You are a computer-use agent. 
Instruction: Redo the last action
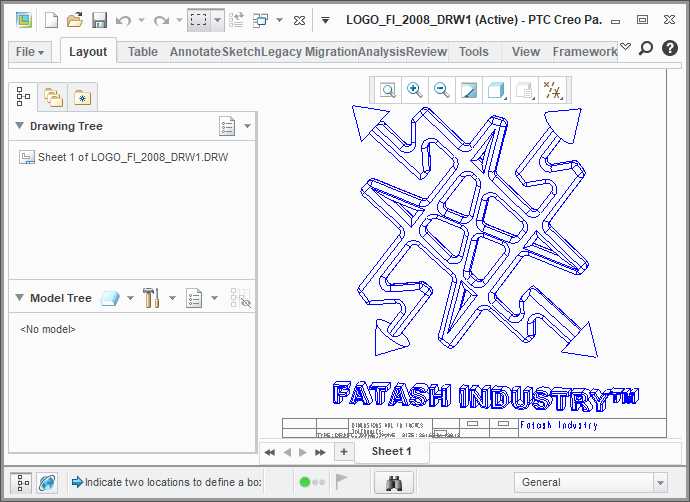161,20
